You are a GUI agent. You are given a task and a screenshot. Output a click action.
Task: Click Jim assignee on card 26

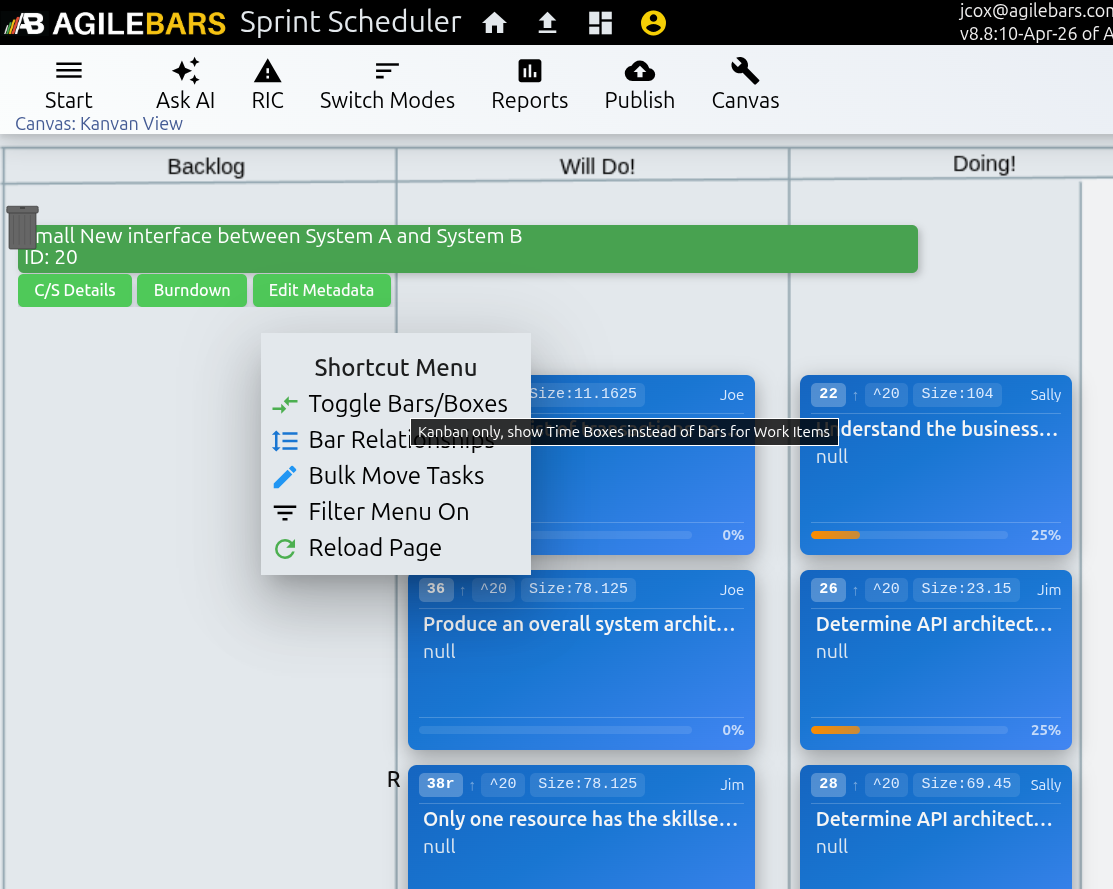[1048, 590]
